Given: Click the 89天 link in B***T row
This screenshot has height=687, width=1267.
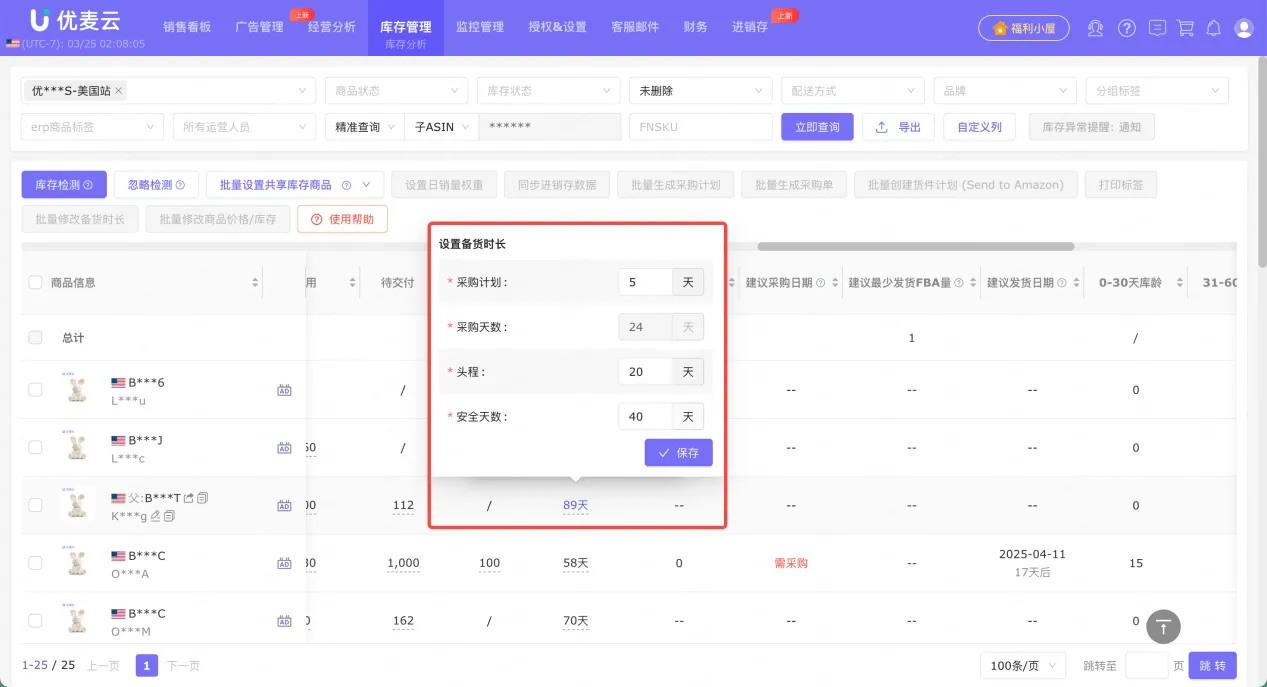Looking at the screenshot, I should click(575, 506).
